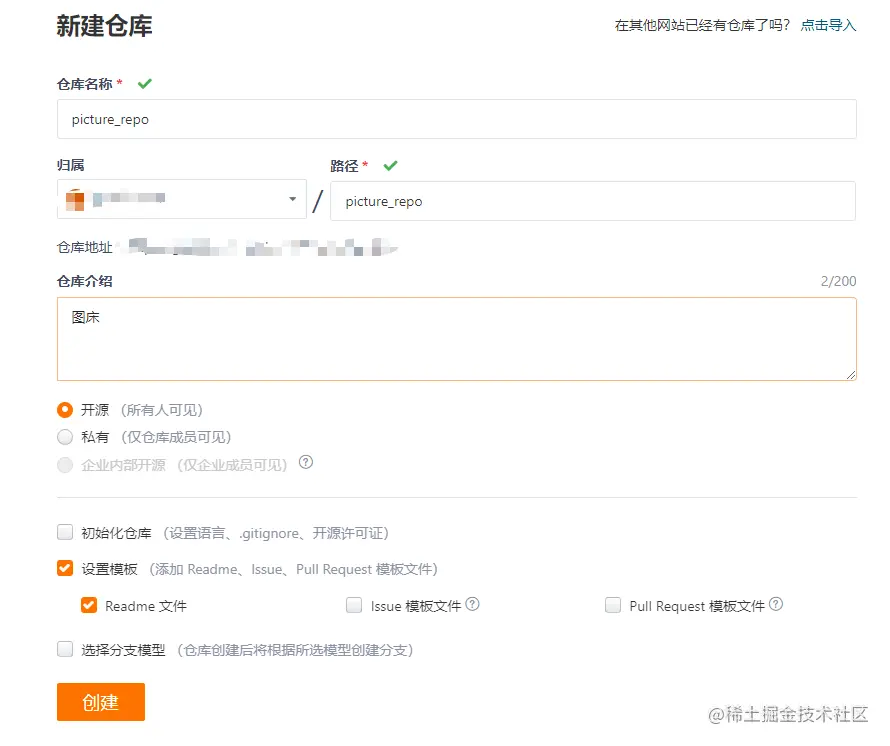This screenshot has height=746, width=890.
Task: Click help icon next to Issue 模板文件
Action: 472,604
